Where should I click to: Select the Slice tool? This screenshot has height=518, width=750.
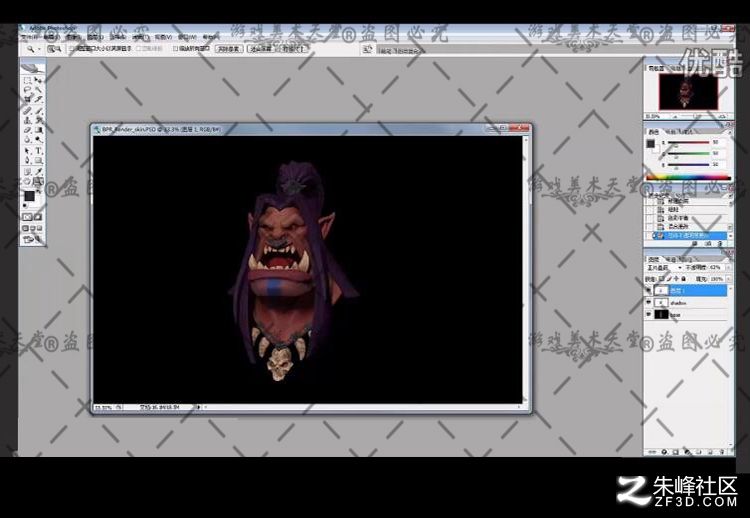point(39,99)
